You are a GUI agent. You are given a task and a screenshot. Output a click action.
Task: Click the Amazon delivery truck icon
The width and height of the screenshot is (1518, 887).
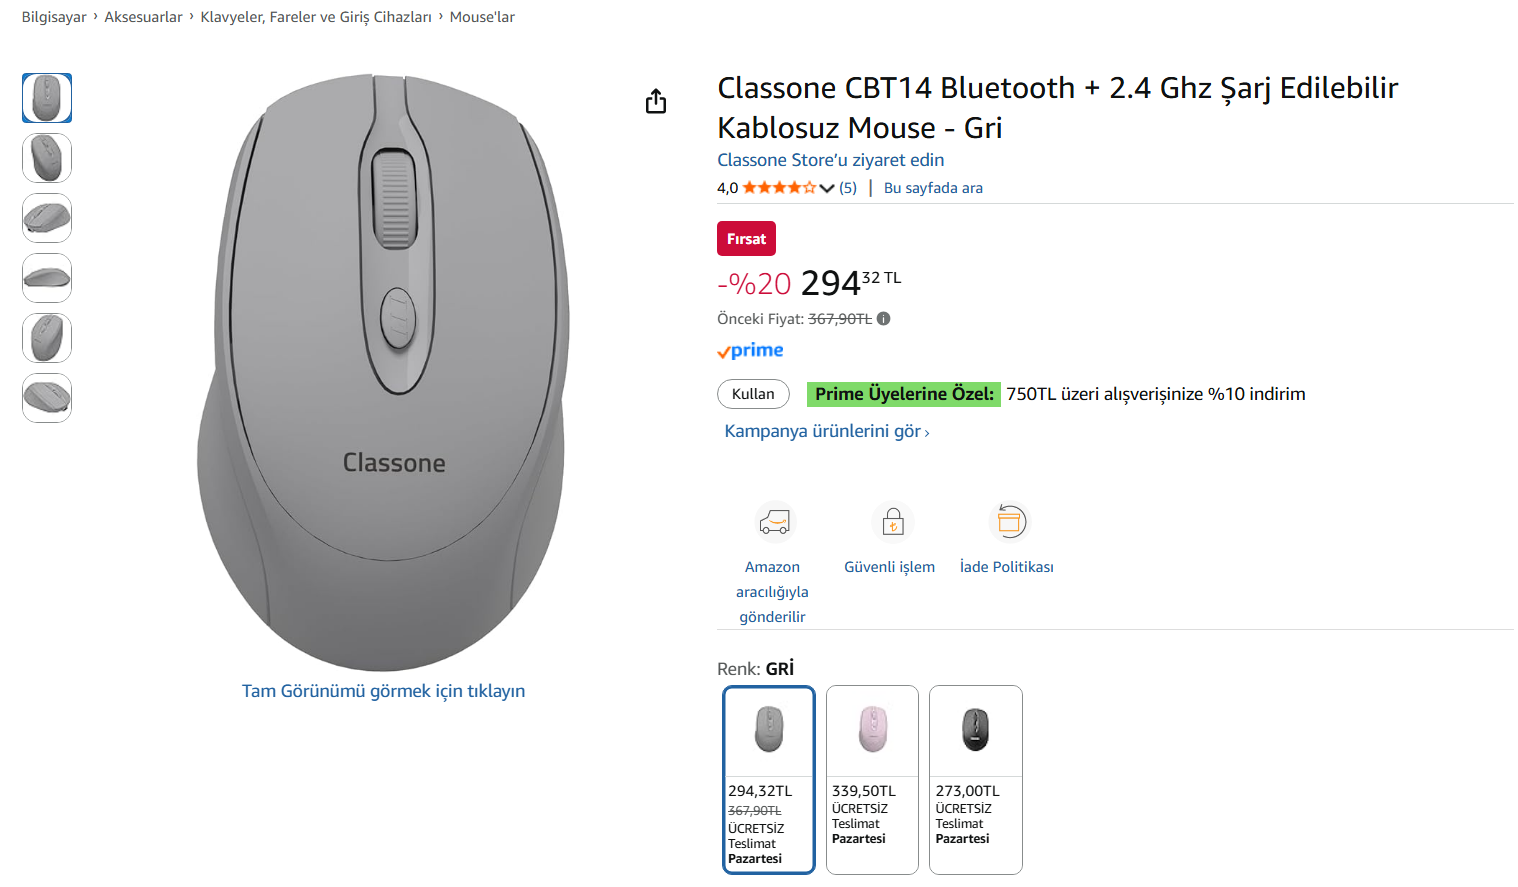[x=774, y=522]
